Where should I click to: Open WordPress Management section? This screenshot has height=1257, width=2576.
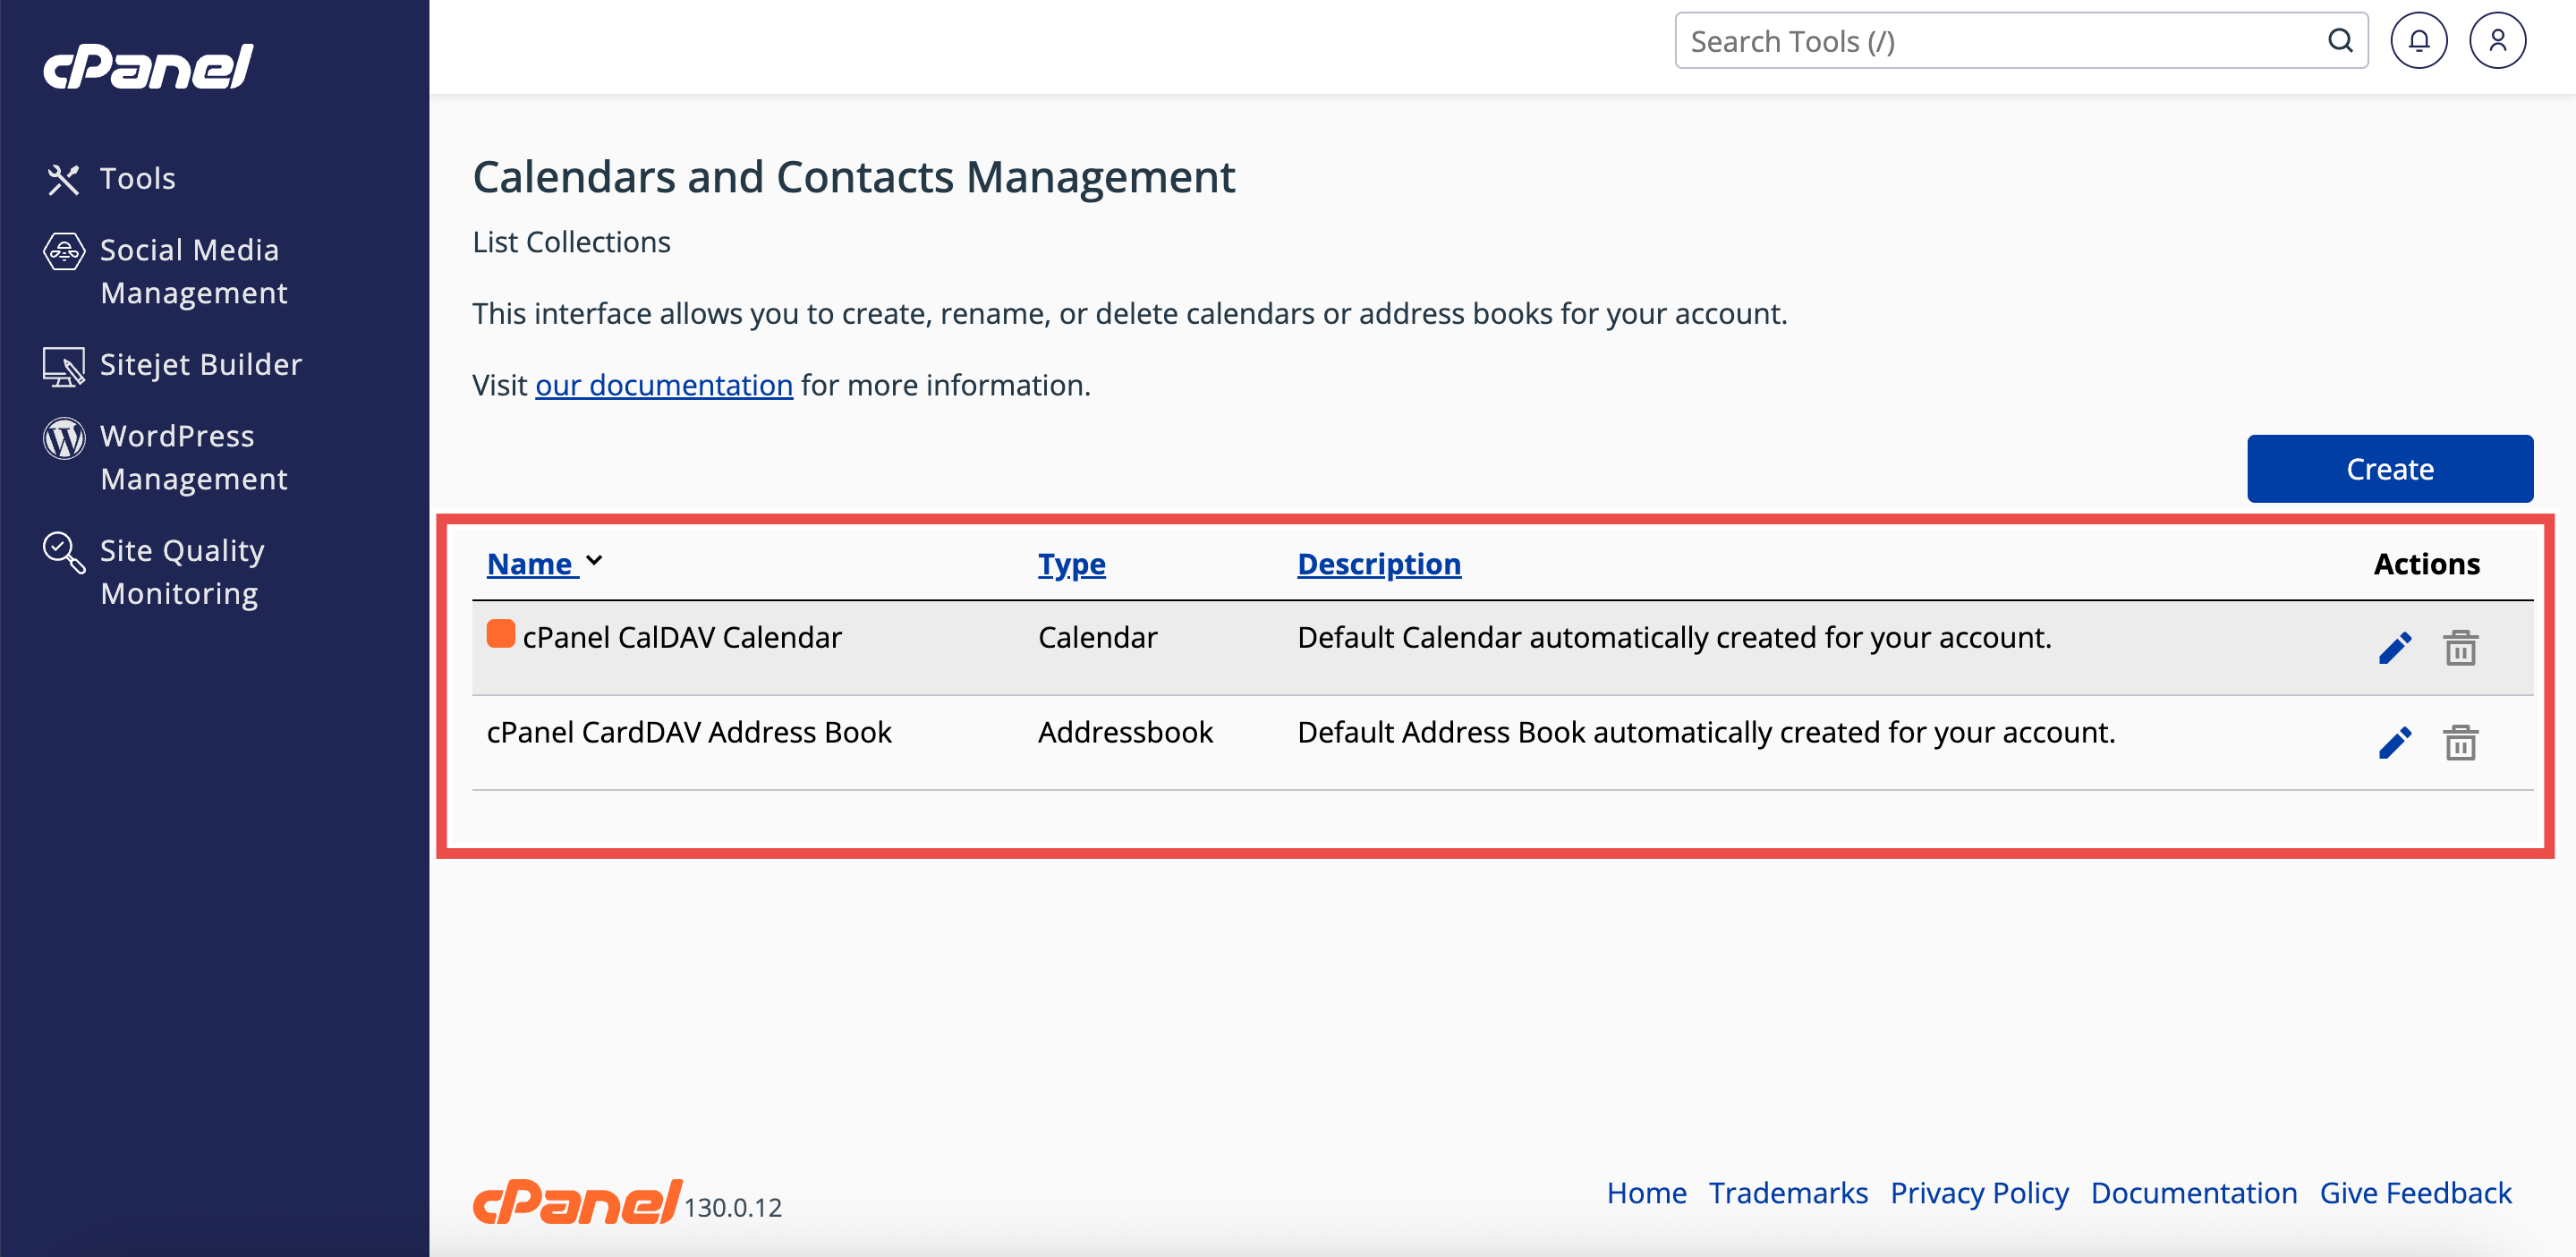(193, 458)
